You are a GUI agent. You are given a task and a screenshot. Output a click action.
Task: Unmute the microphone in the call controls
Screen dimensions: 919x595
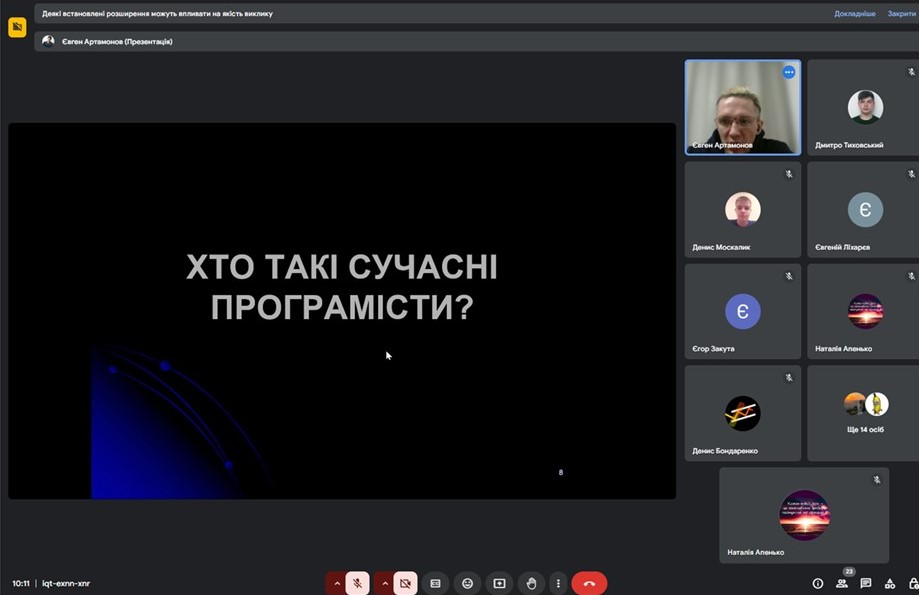click(357, 583)
